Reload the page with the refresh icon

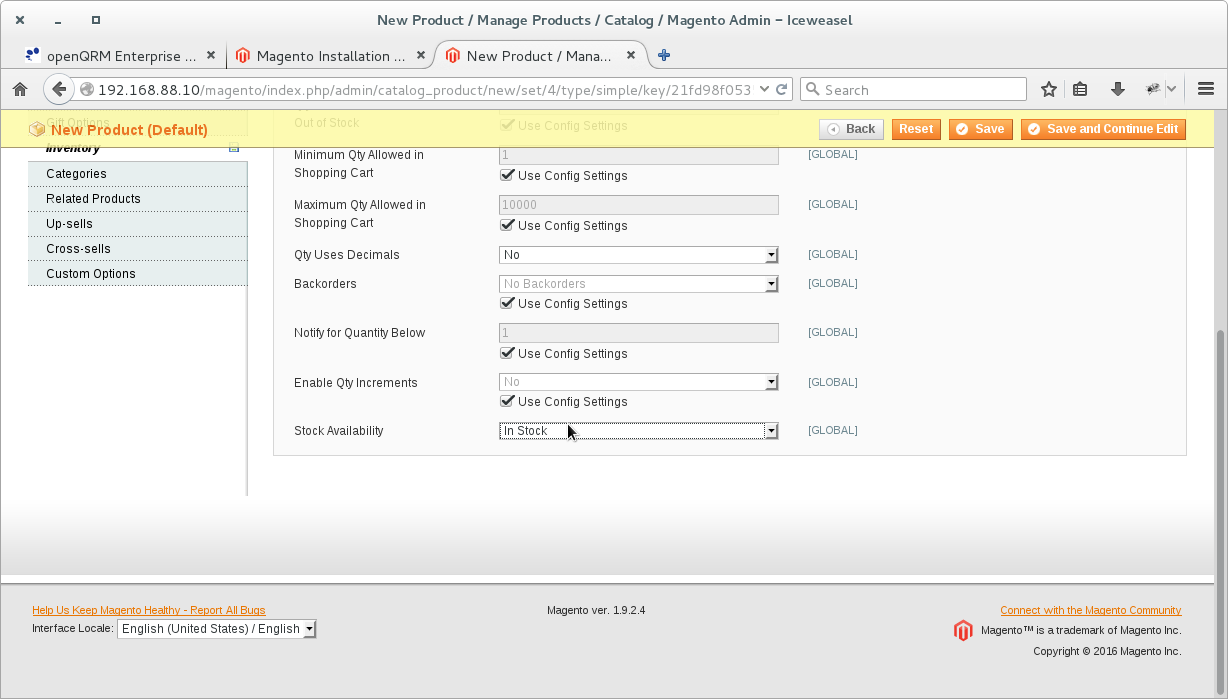tap(781, 89)
